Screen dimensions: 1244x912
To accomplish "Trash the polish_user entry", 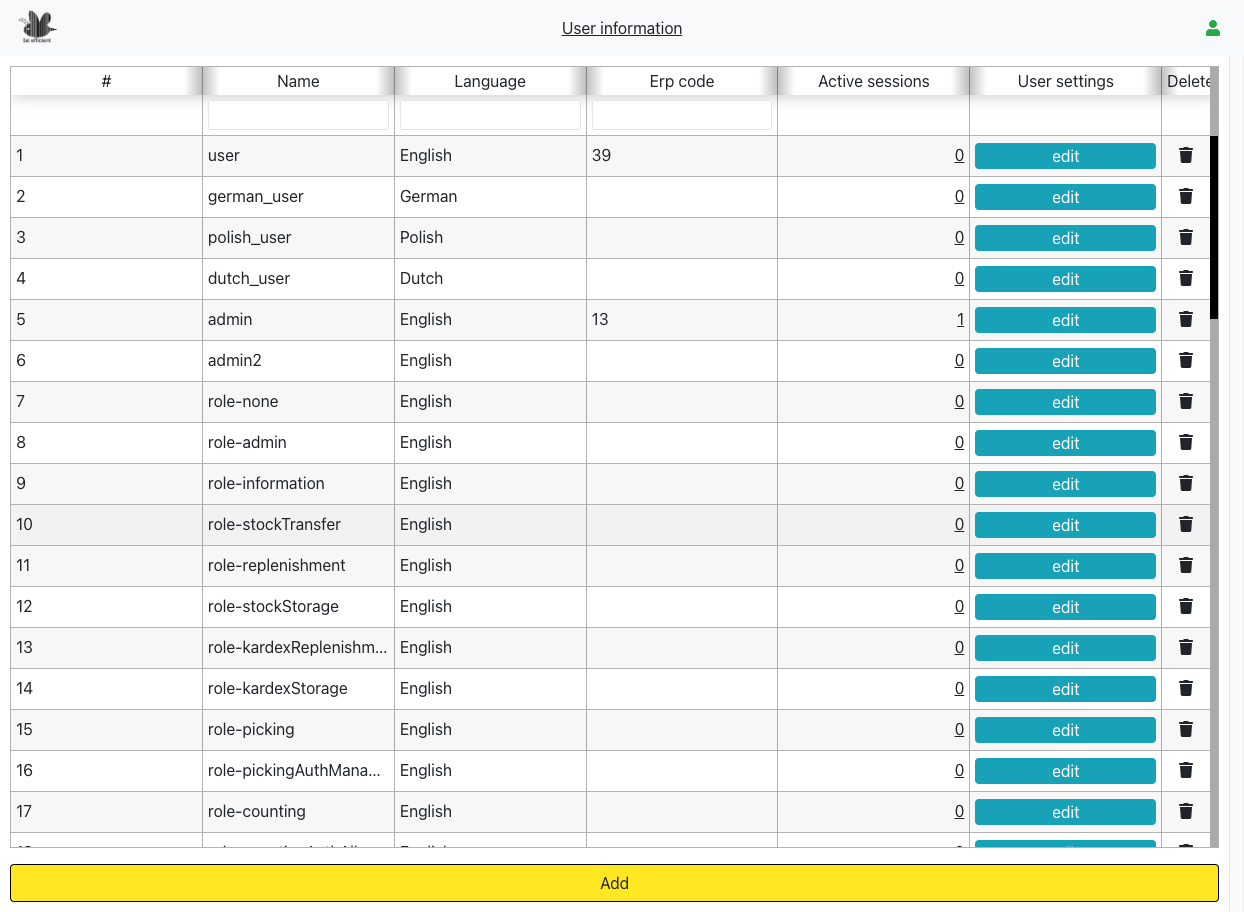I will pos(1186,237).
